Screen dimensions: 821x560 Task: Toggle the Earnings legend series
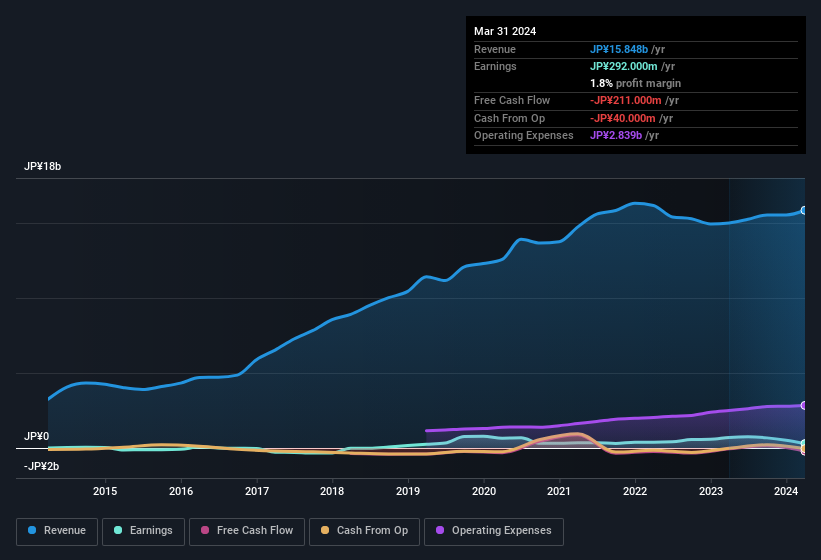point(143,531)
